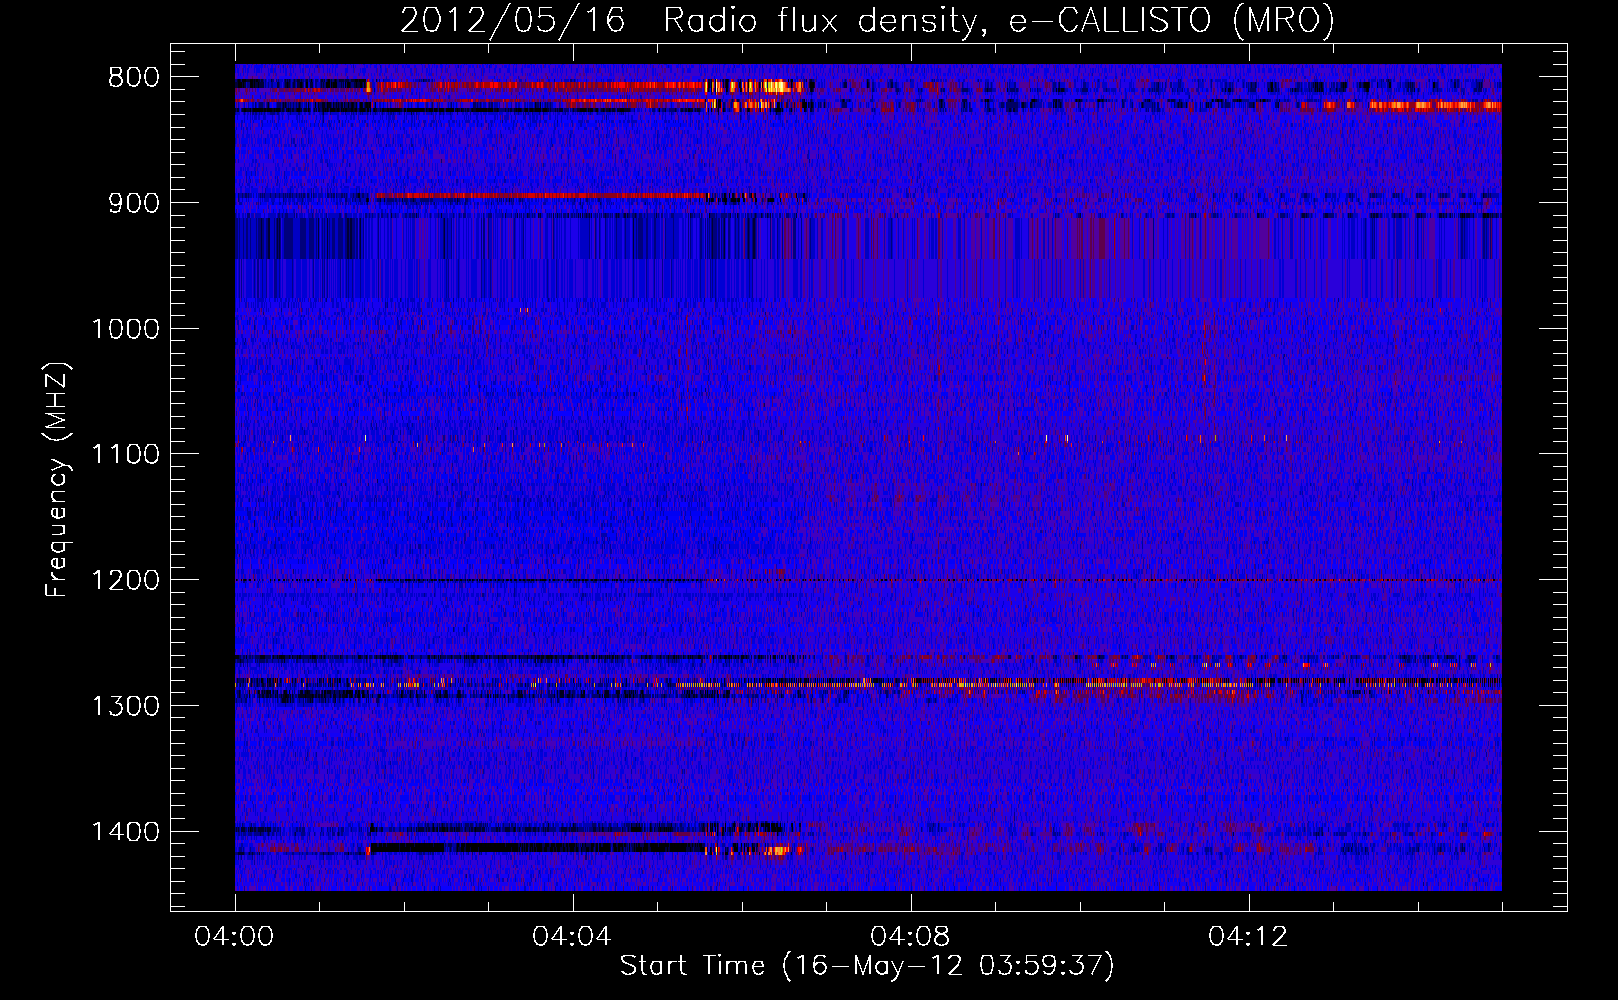Click the 1100 frequency tick label
The height and width of the screenshot is (1000, 1618).
coord(125,455)
